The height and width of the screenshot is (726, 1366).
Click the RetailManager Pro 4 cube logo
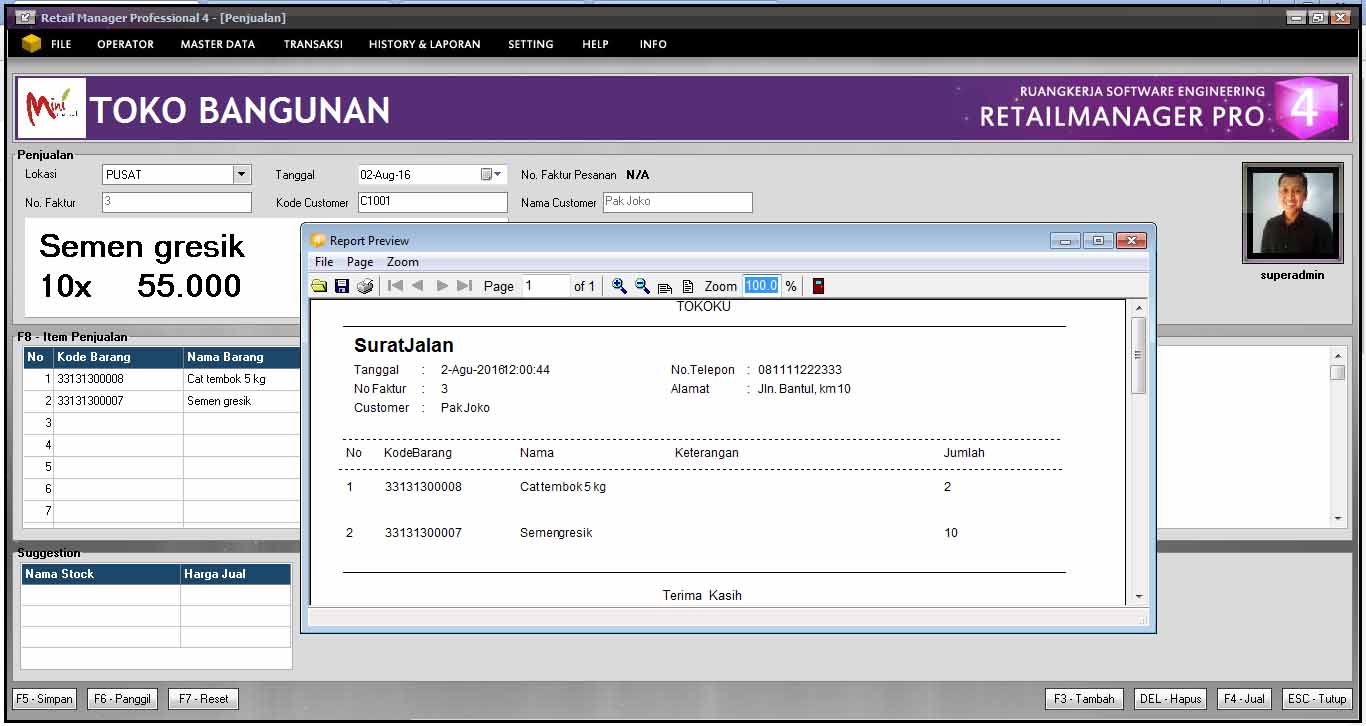[x=1305, y=108]
